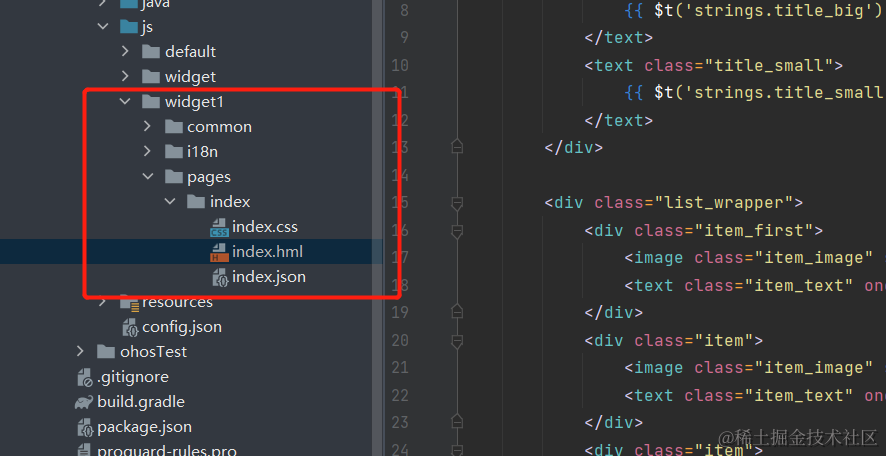Select the widget folder name

[x=190, y=76]
